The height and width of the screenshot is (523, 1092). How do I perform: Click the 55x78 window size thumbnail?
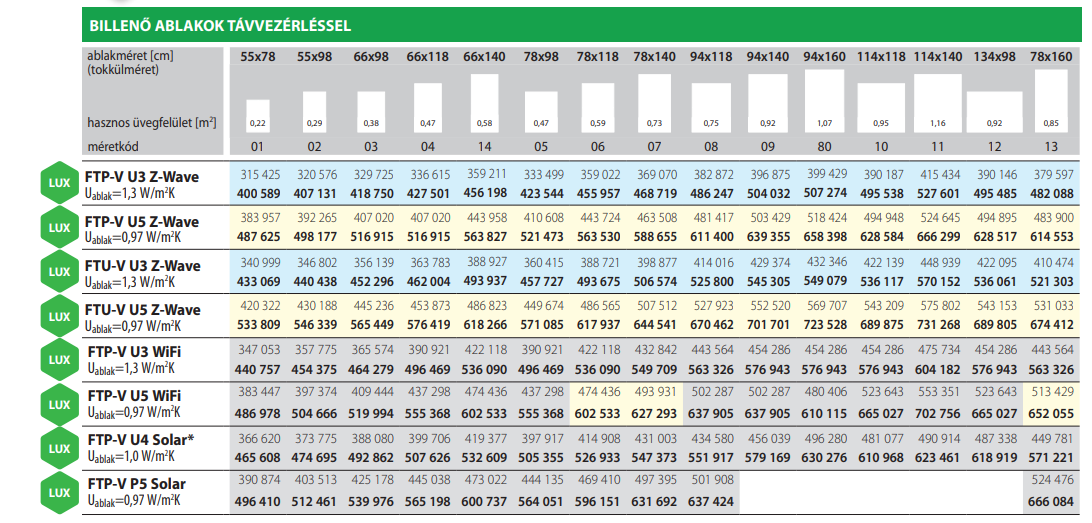pyautogui.click(x=258, y=116)
